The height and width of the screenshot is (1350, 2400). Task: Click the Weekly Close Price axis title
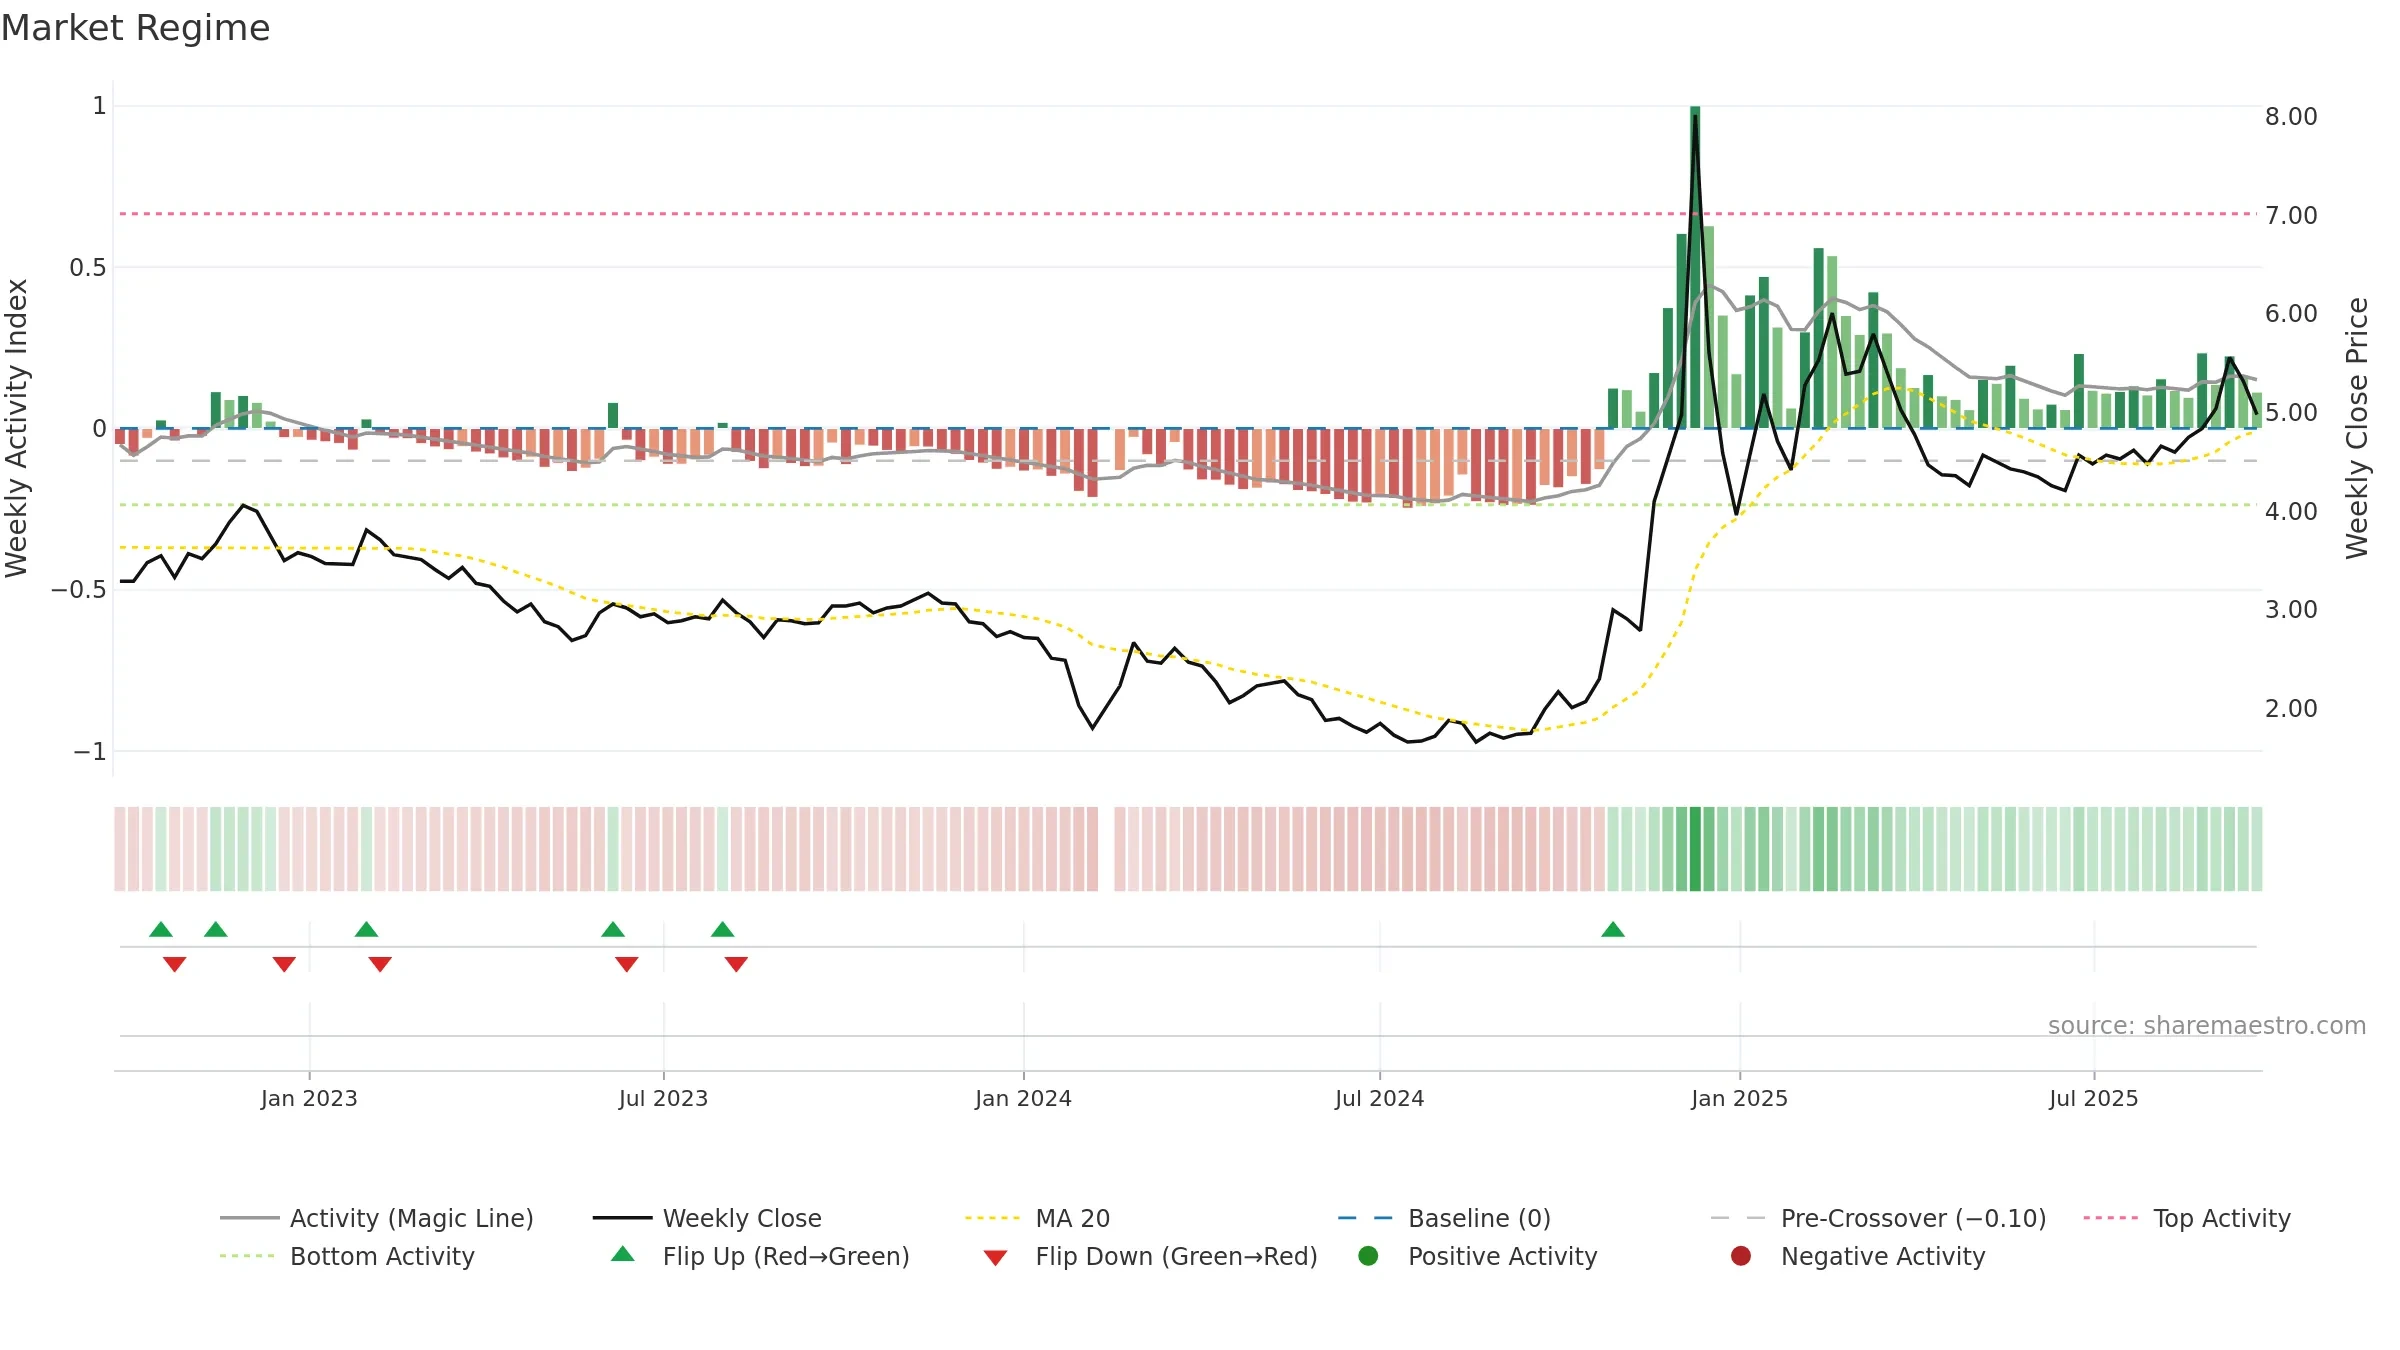[2357, 428]
